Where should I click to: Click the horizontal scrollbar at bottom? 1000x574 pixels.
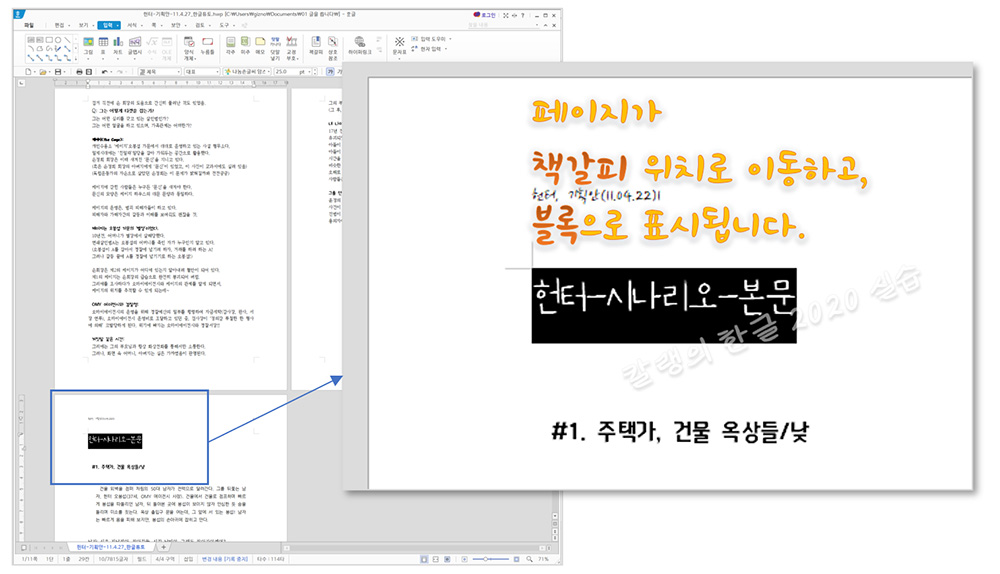416,548
